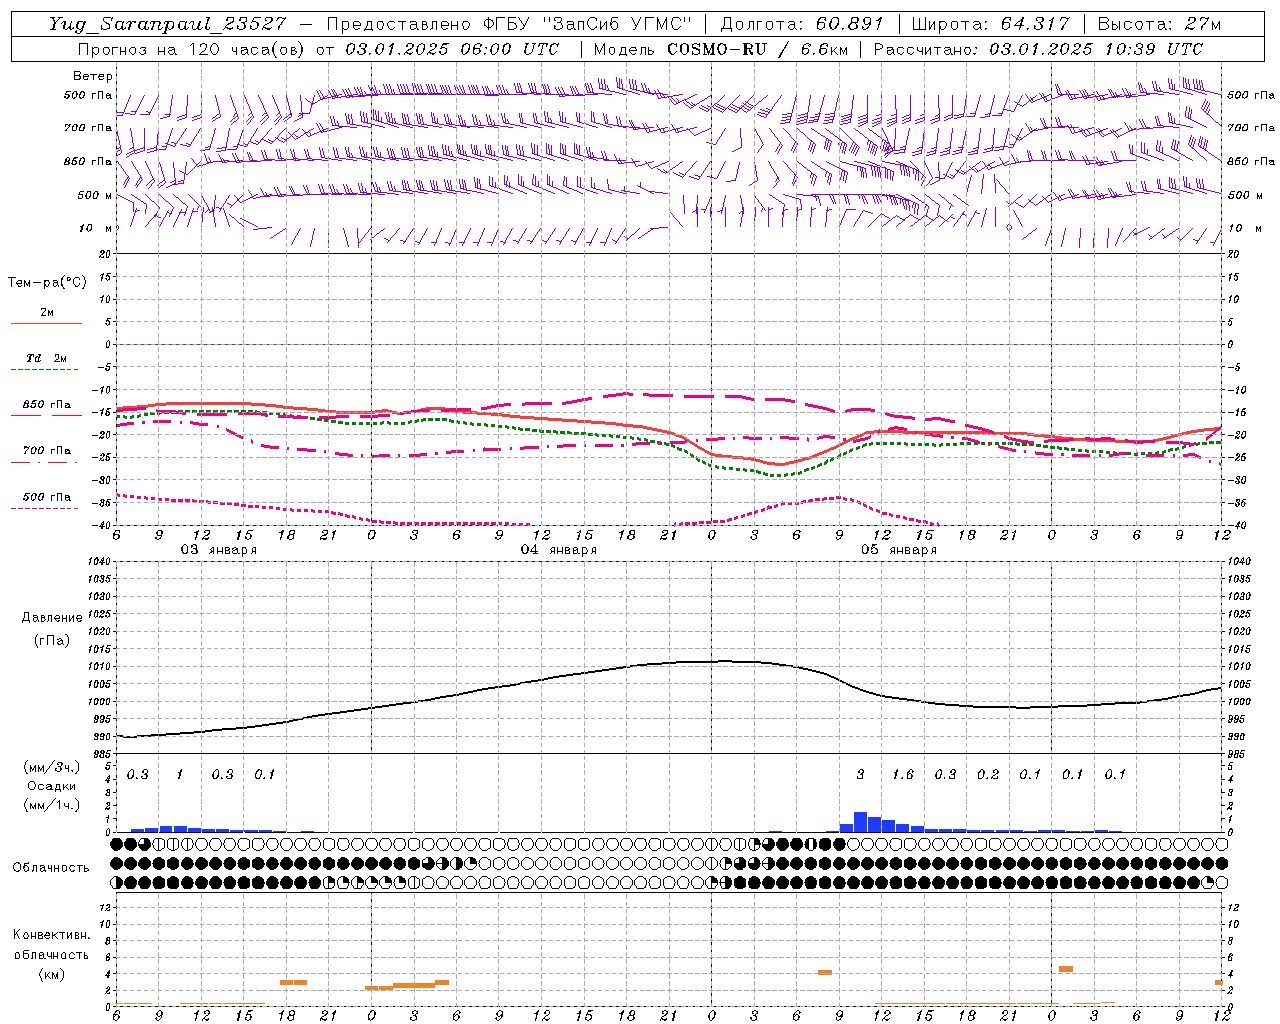Click the 03 января date label
Image resolution: width=1280 pixels, height=1024 pixels.
pos(218,550)
